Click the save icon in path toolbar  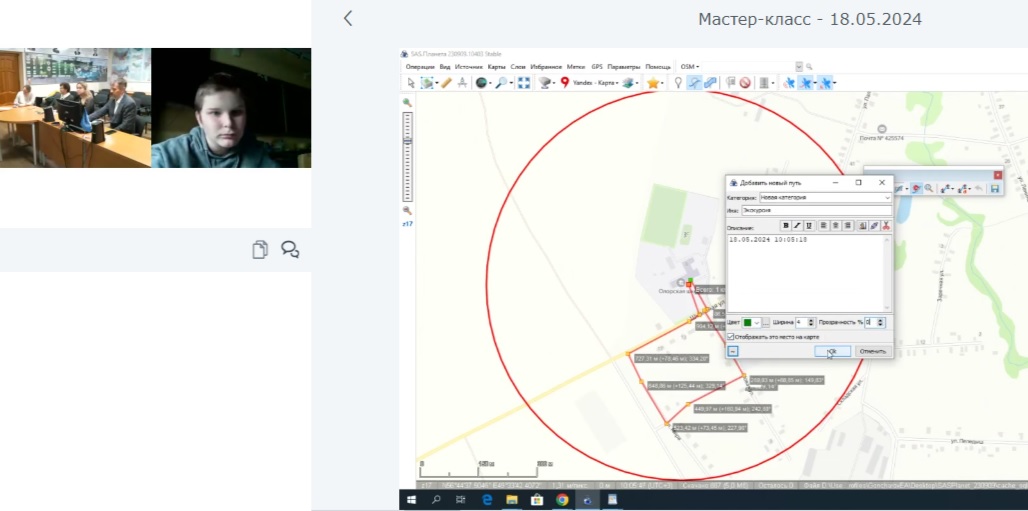994,188
